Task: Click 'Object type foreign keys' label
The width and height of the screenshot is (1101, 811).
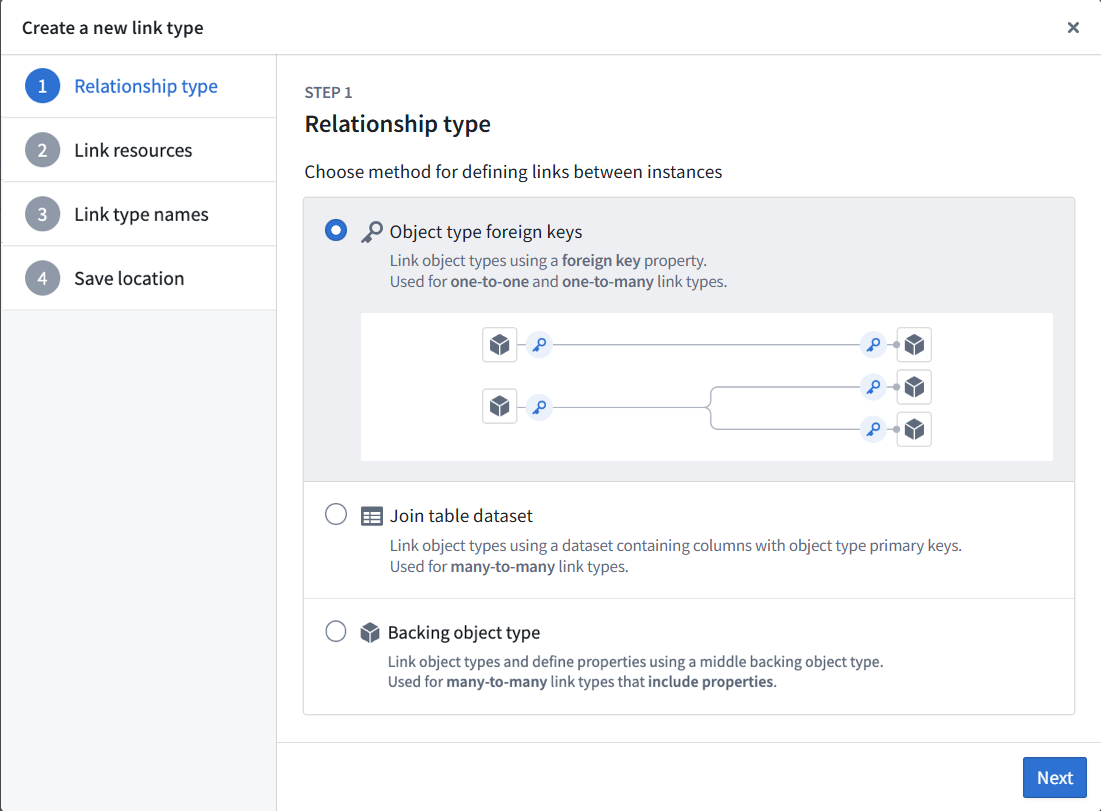Action: pos(486,232)
